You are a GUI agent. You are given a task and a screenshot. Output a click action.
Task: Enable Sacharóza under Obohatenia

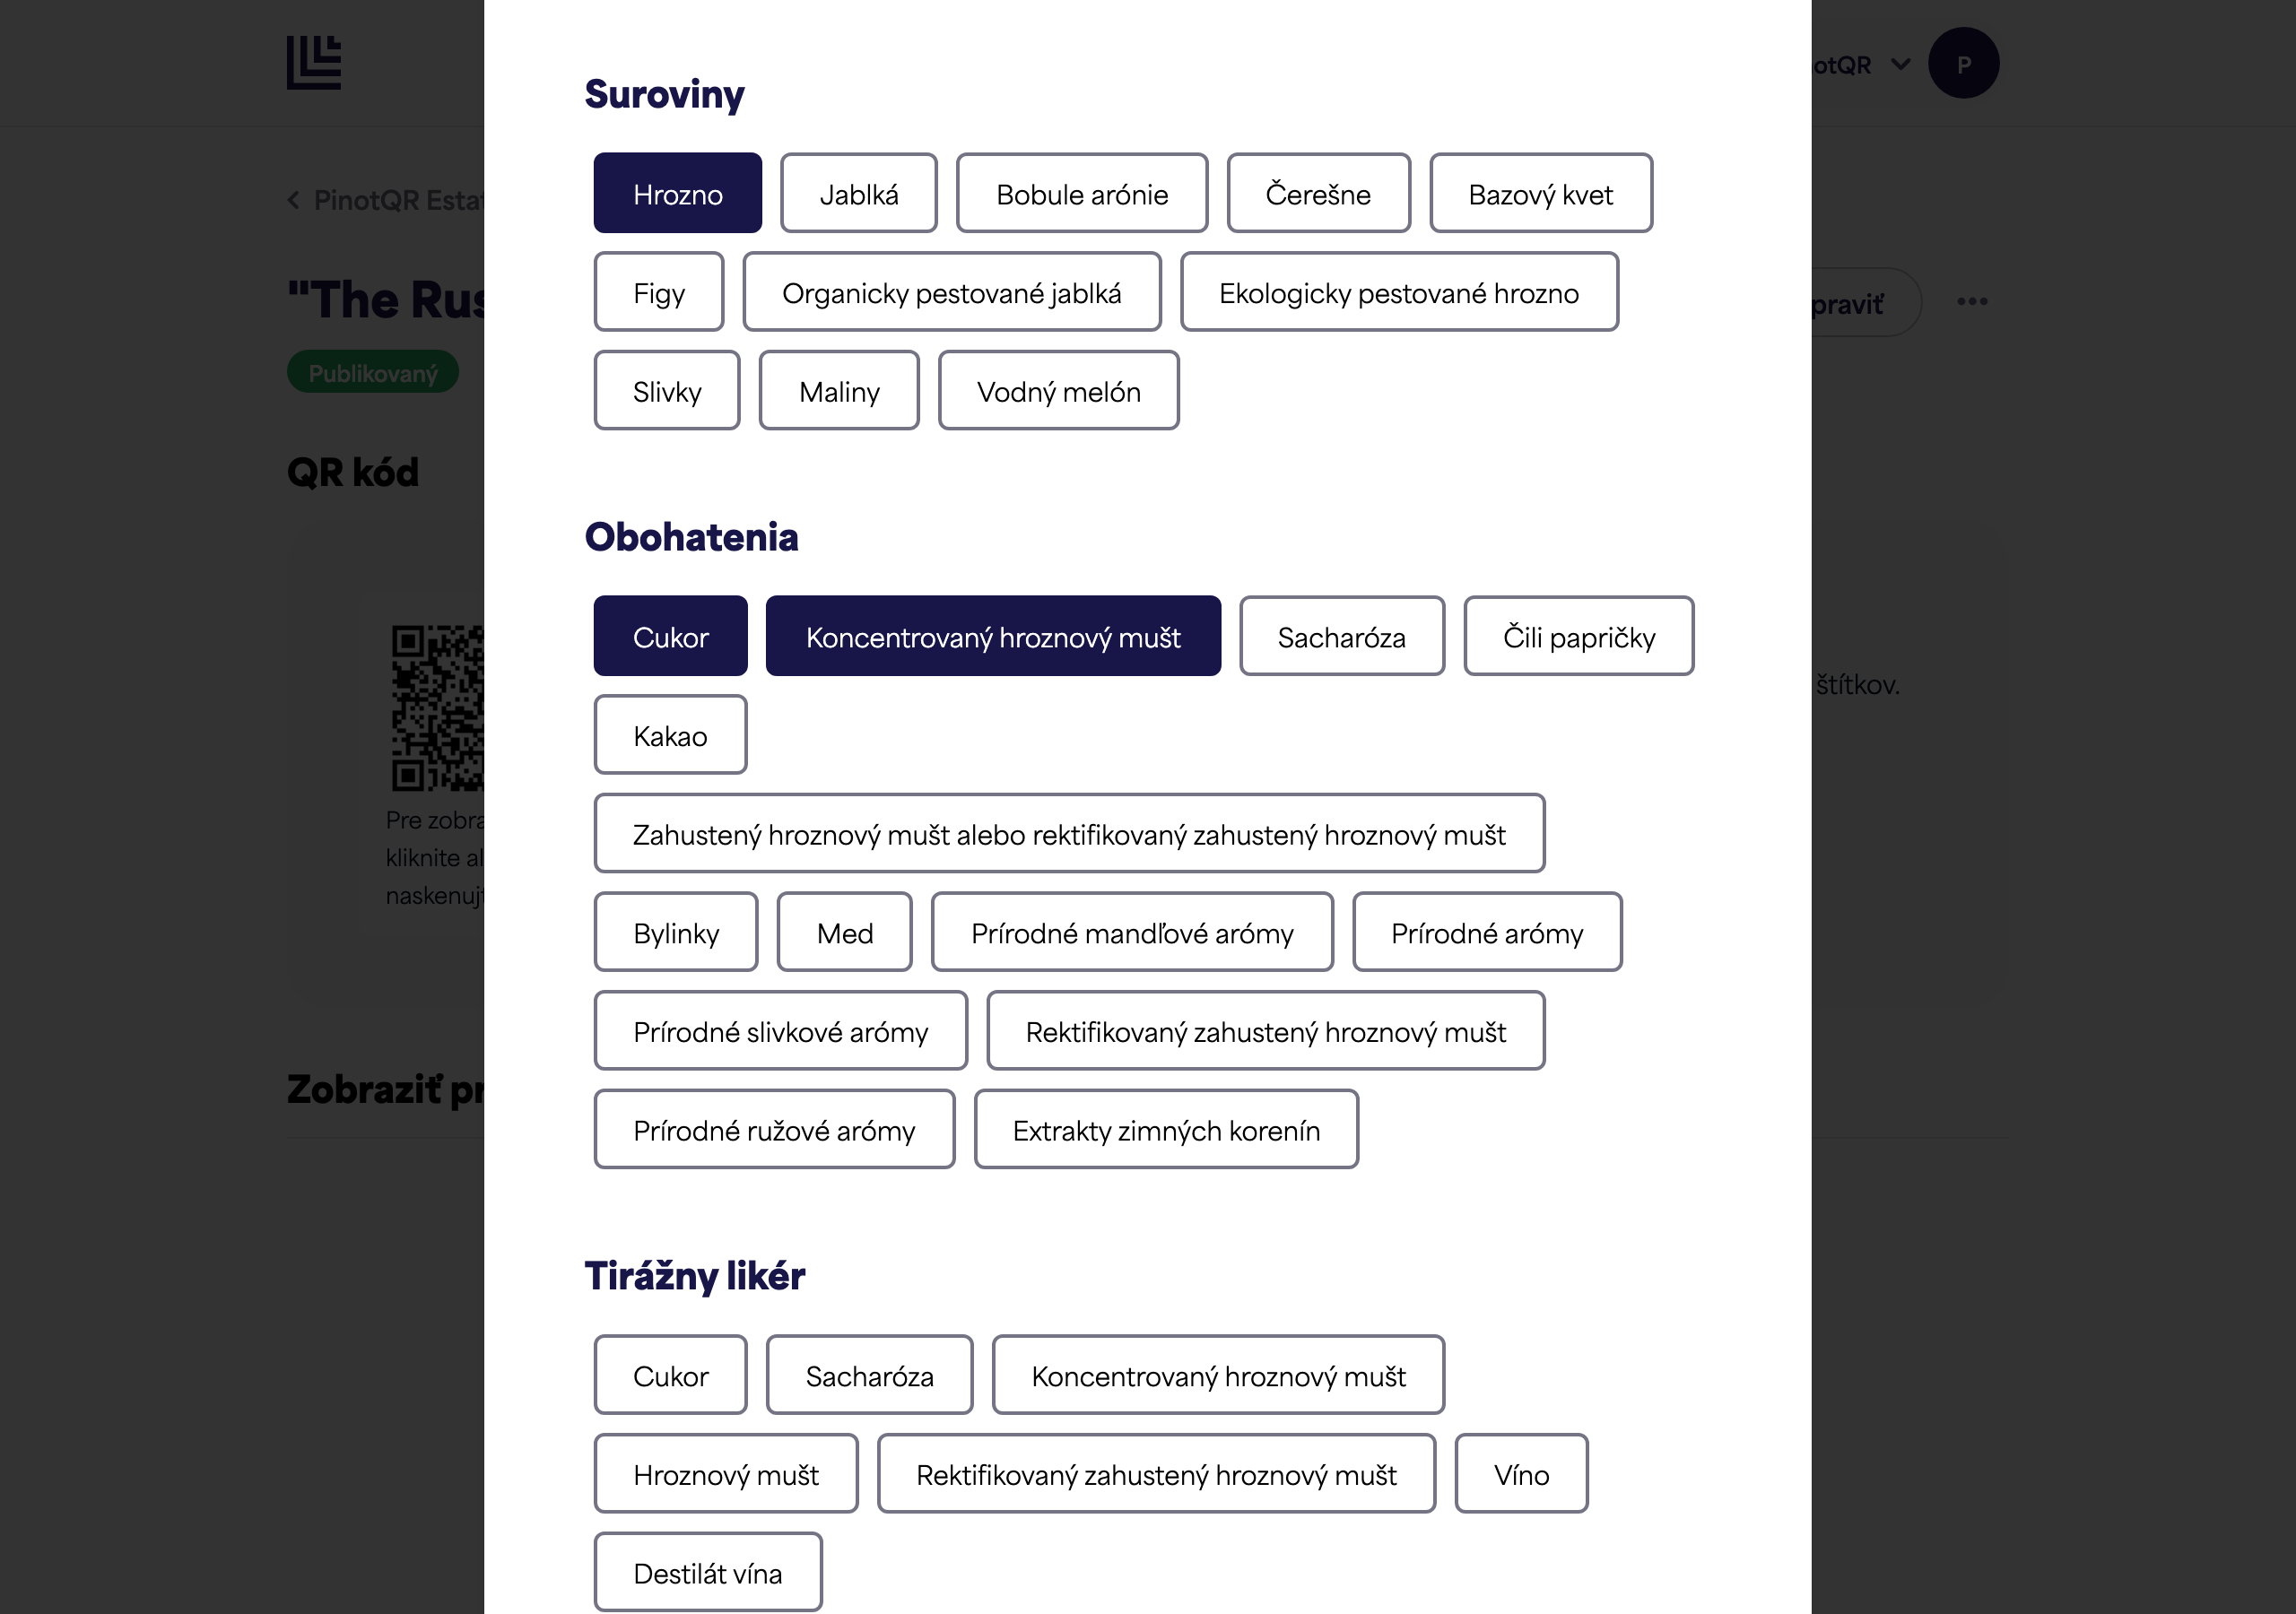pyautogui.click(x=1342, y=636)
